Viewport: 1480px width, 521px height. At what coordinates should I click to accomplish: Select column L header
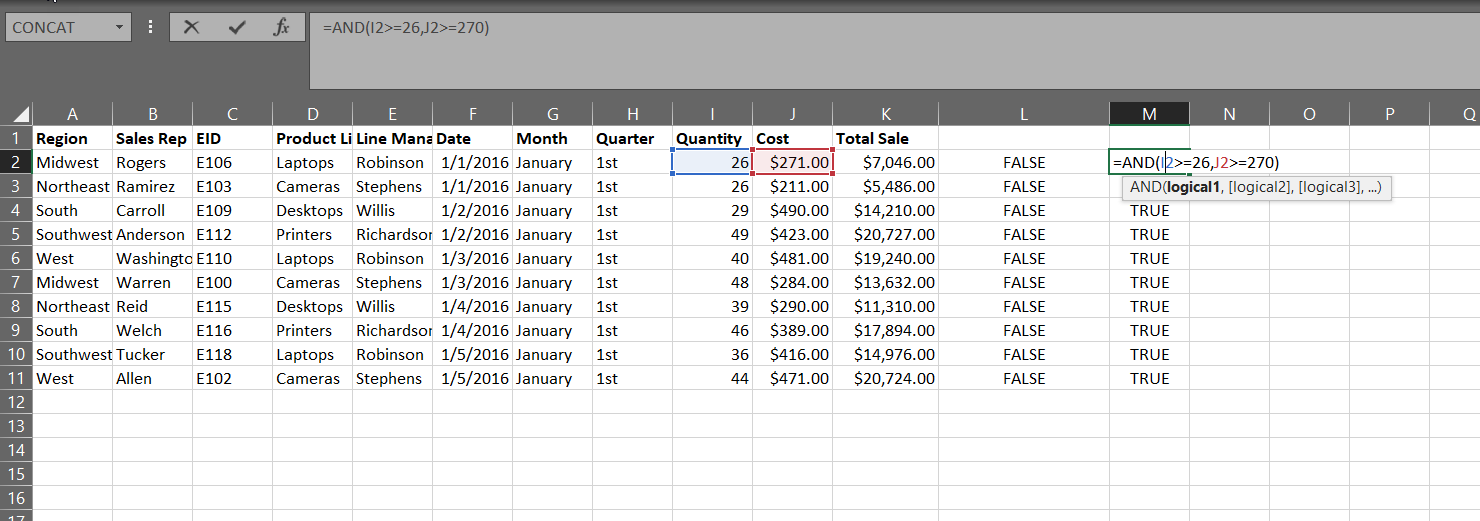[x=1024, y=114]
